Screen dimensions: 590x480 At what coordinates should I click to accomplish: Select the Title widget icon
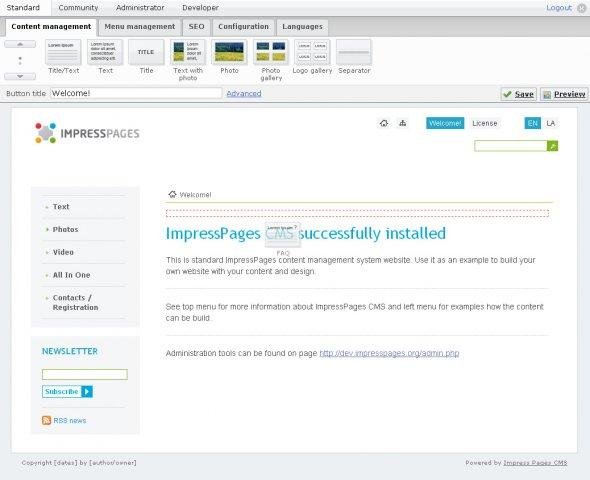[146, 52]
